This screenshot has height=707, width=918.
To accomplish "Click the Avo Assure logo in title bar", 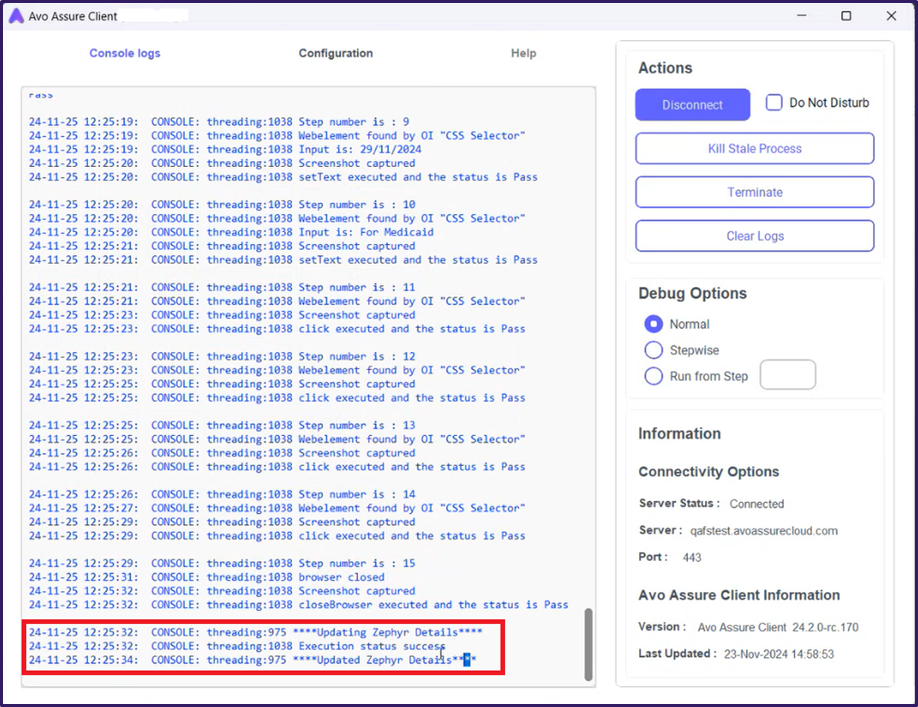I will point(15,16).
